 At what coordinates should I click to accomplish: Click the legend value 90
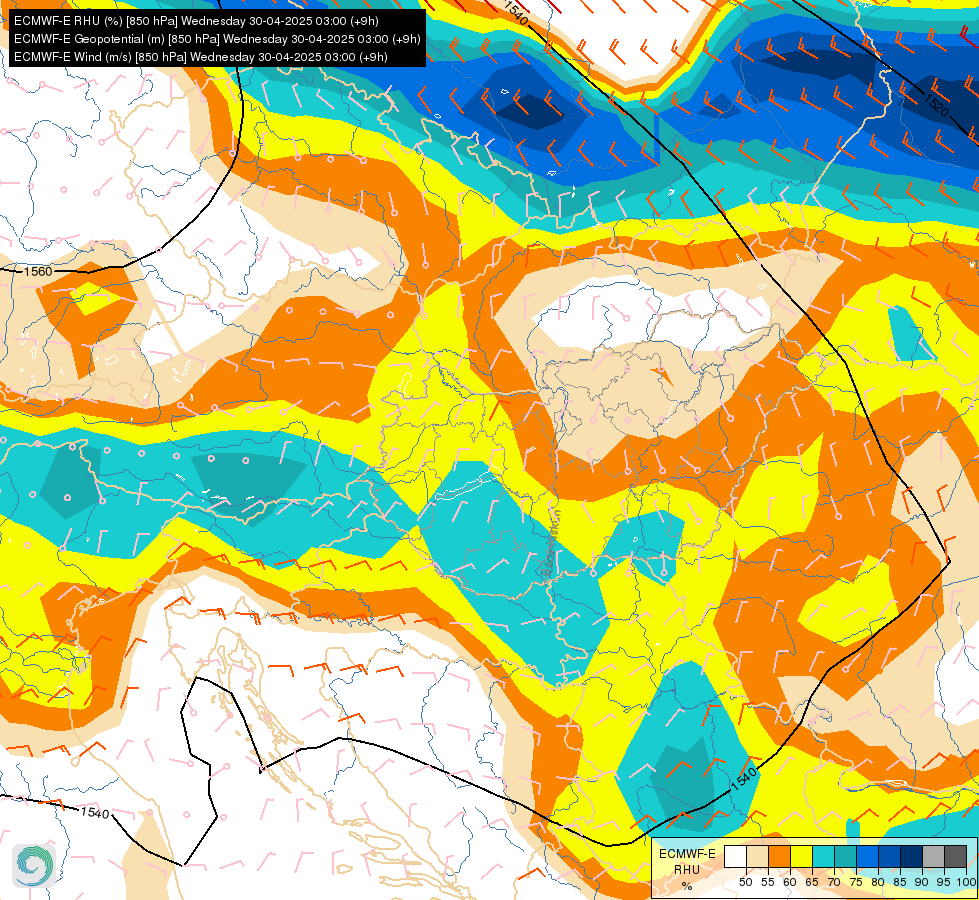(x=922, y=882)
